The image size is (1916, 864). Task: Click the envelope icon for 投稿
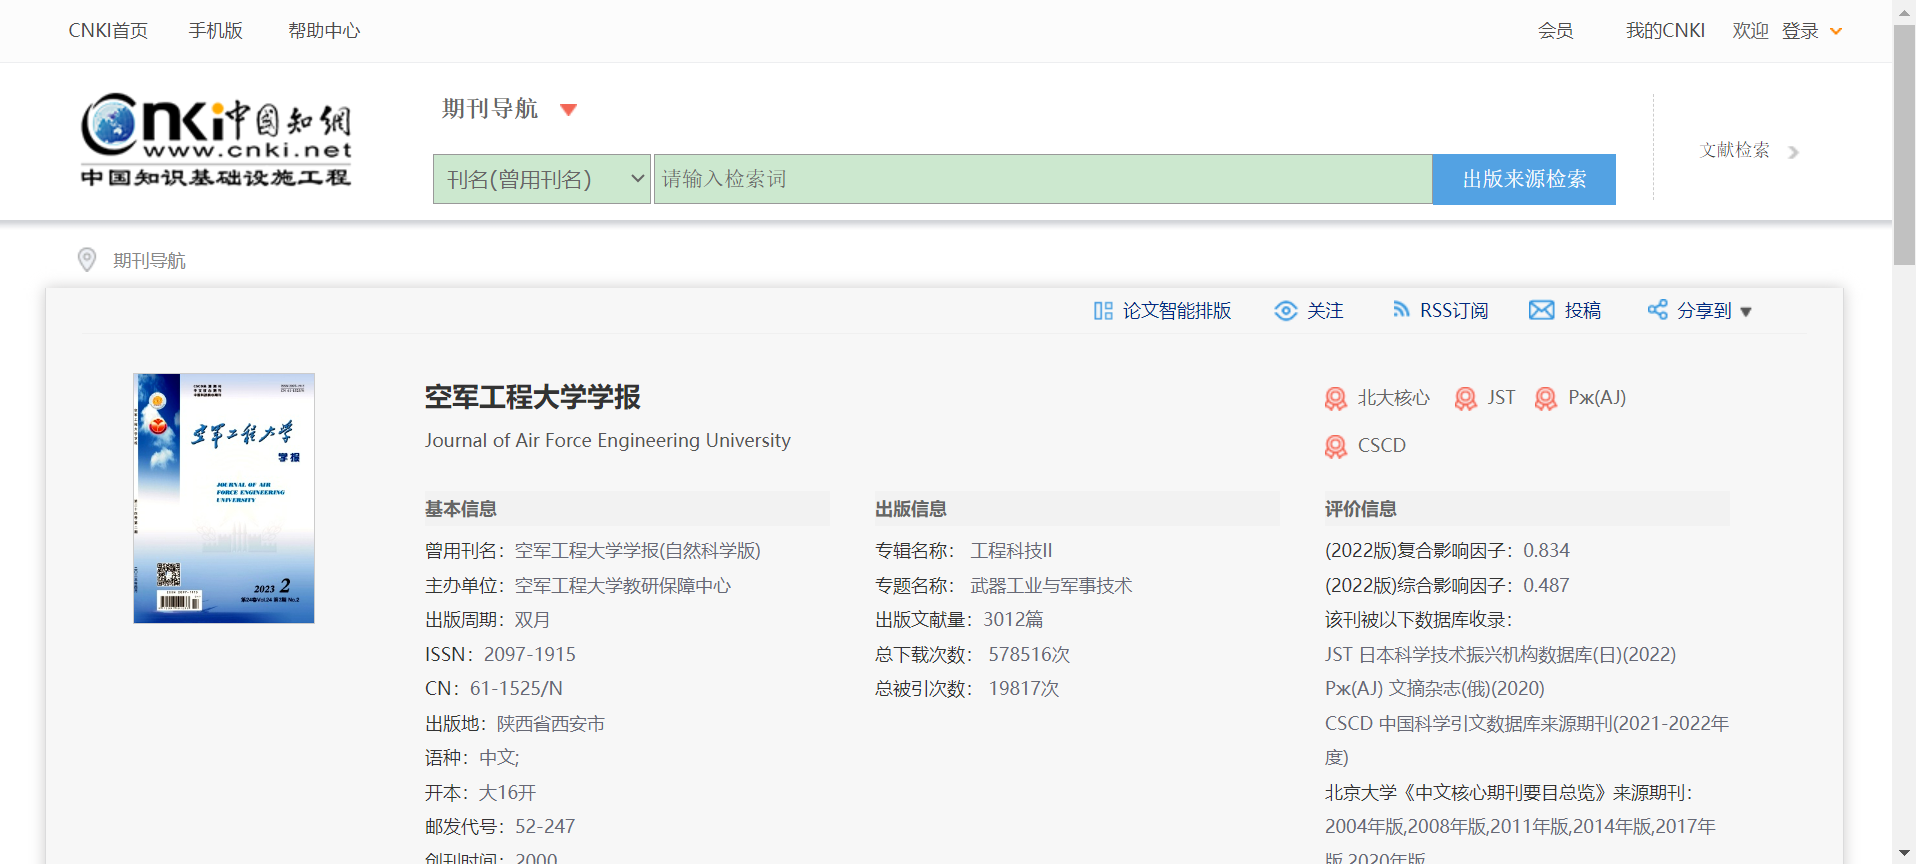click(x=1541, y=310)
